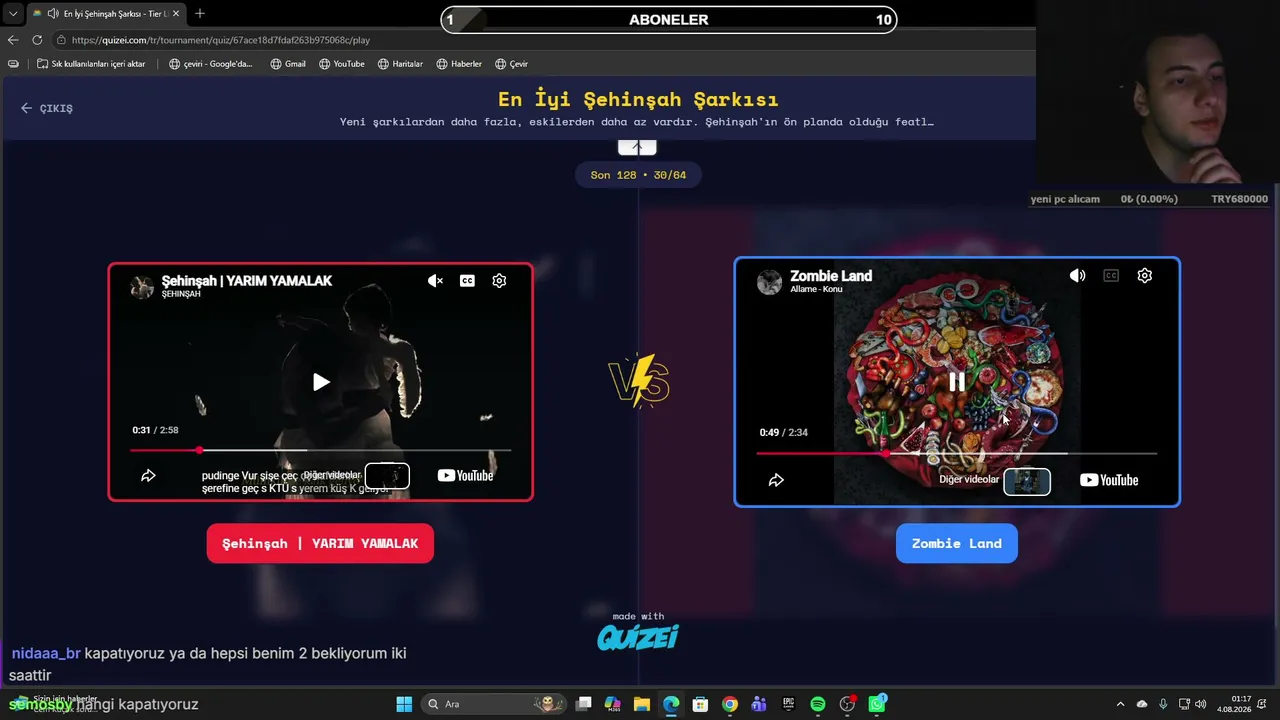This screenshot has width=1280, height=720.
Task: Open a new browser tab
Action: [200, 14]
